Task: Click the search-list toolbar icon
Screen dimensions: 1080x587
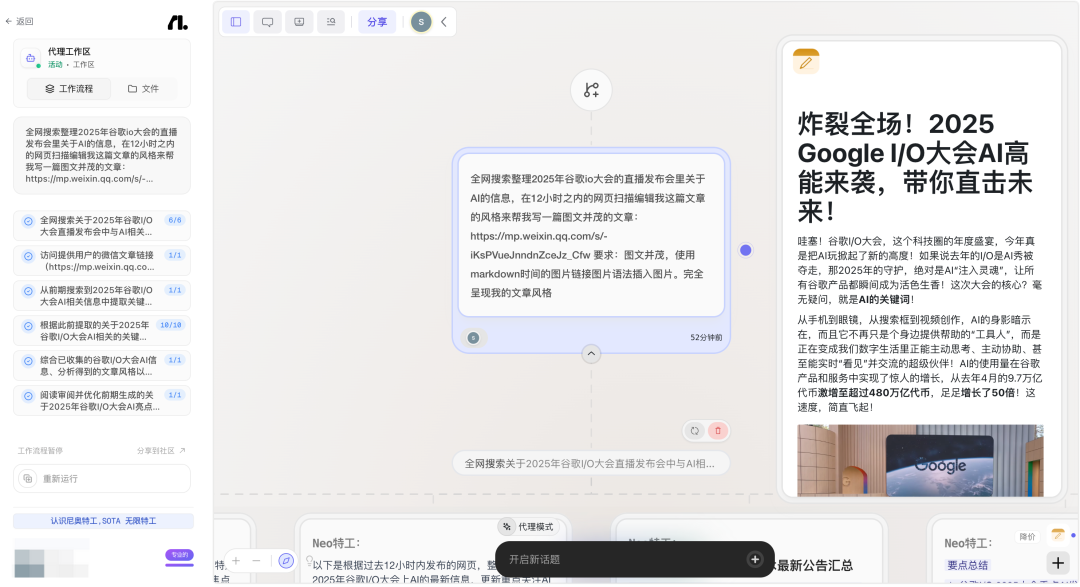Action: [331, 22]
